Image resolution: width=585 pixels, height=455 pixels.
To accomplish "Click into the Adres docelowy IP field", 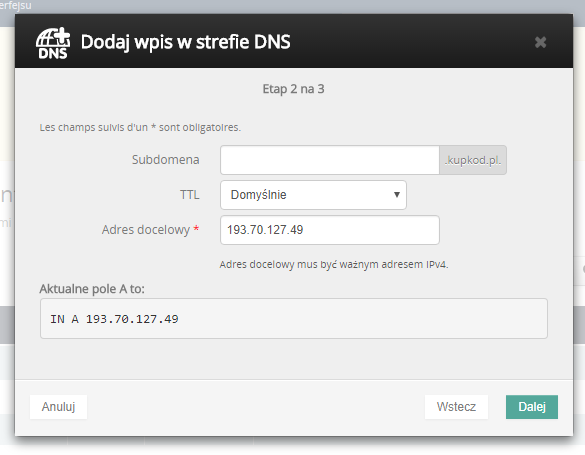I will tap(330, 230).
